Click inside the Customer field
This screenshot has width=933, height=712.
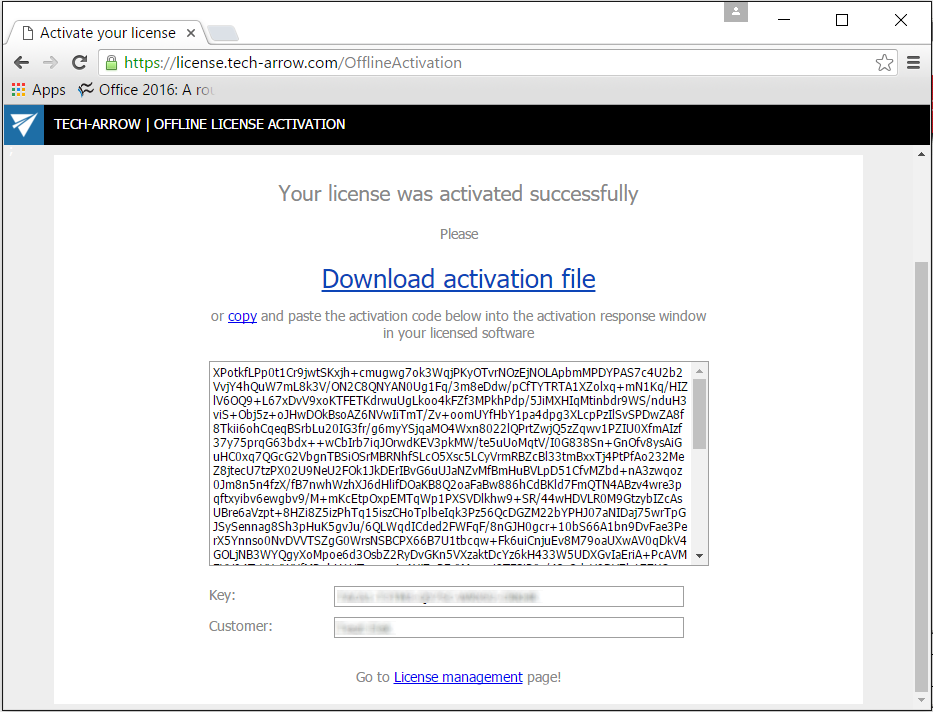508,627
